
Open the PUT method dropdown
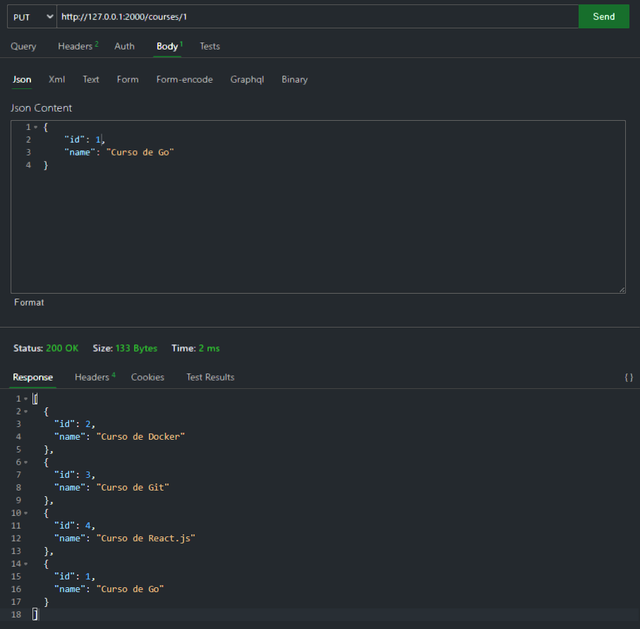(32, 17)
